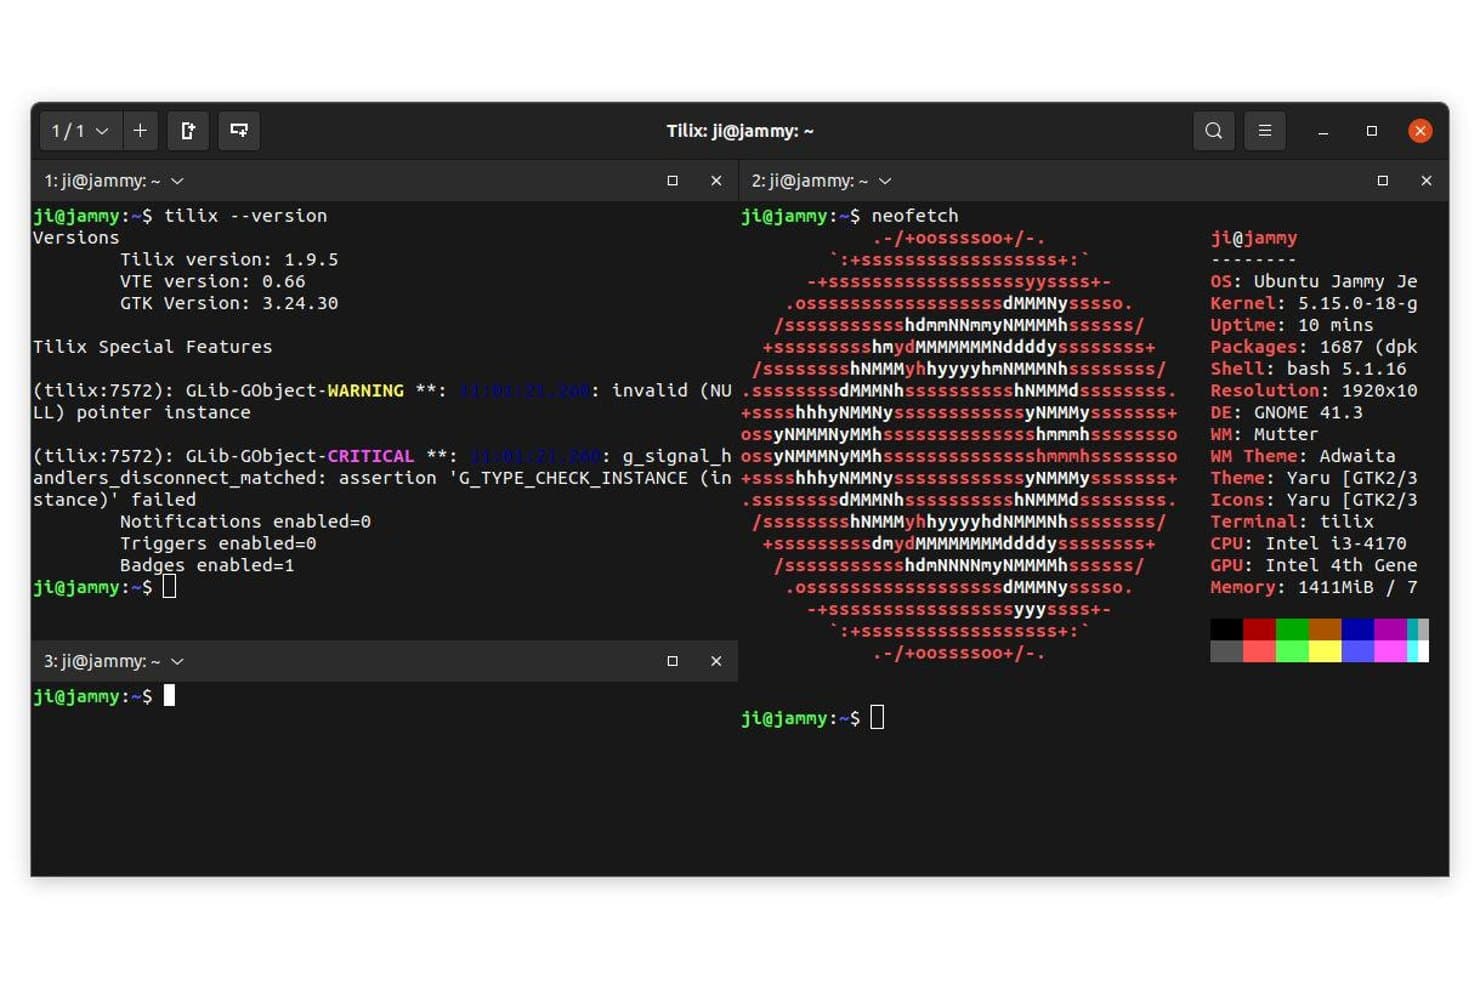Click the "Badges enabled=1" line
This screenshot has width=1480, height=987.
(207, 566)
